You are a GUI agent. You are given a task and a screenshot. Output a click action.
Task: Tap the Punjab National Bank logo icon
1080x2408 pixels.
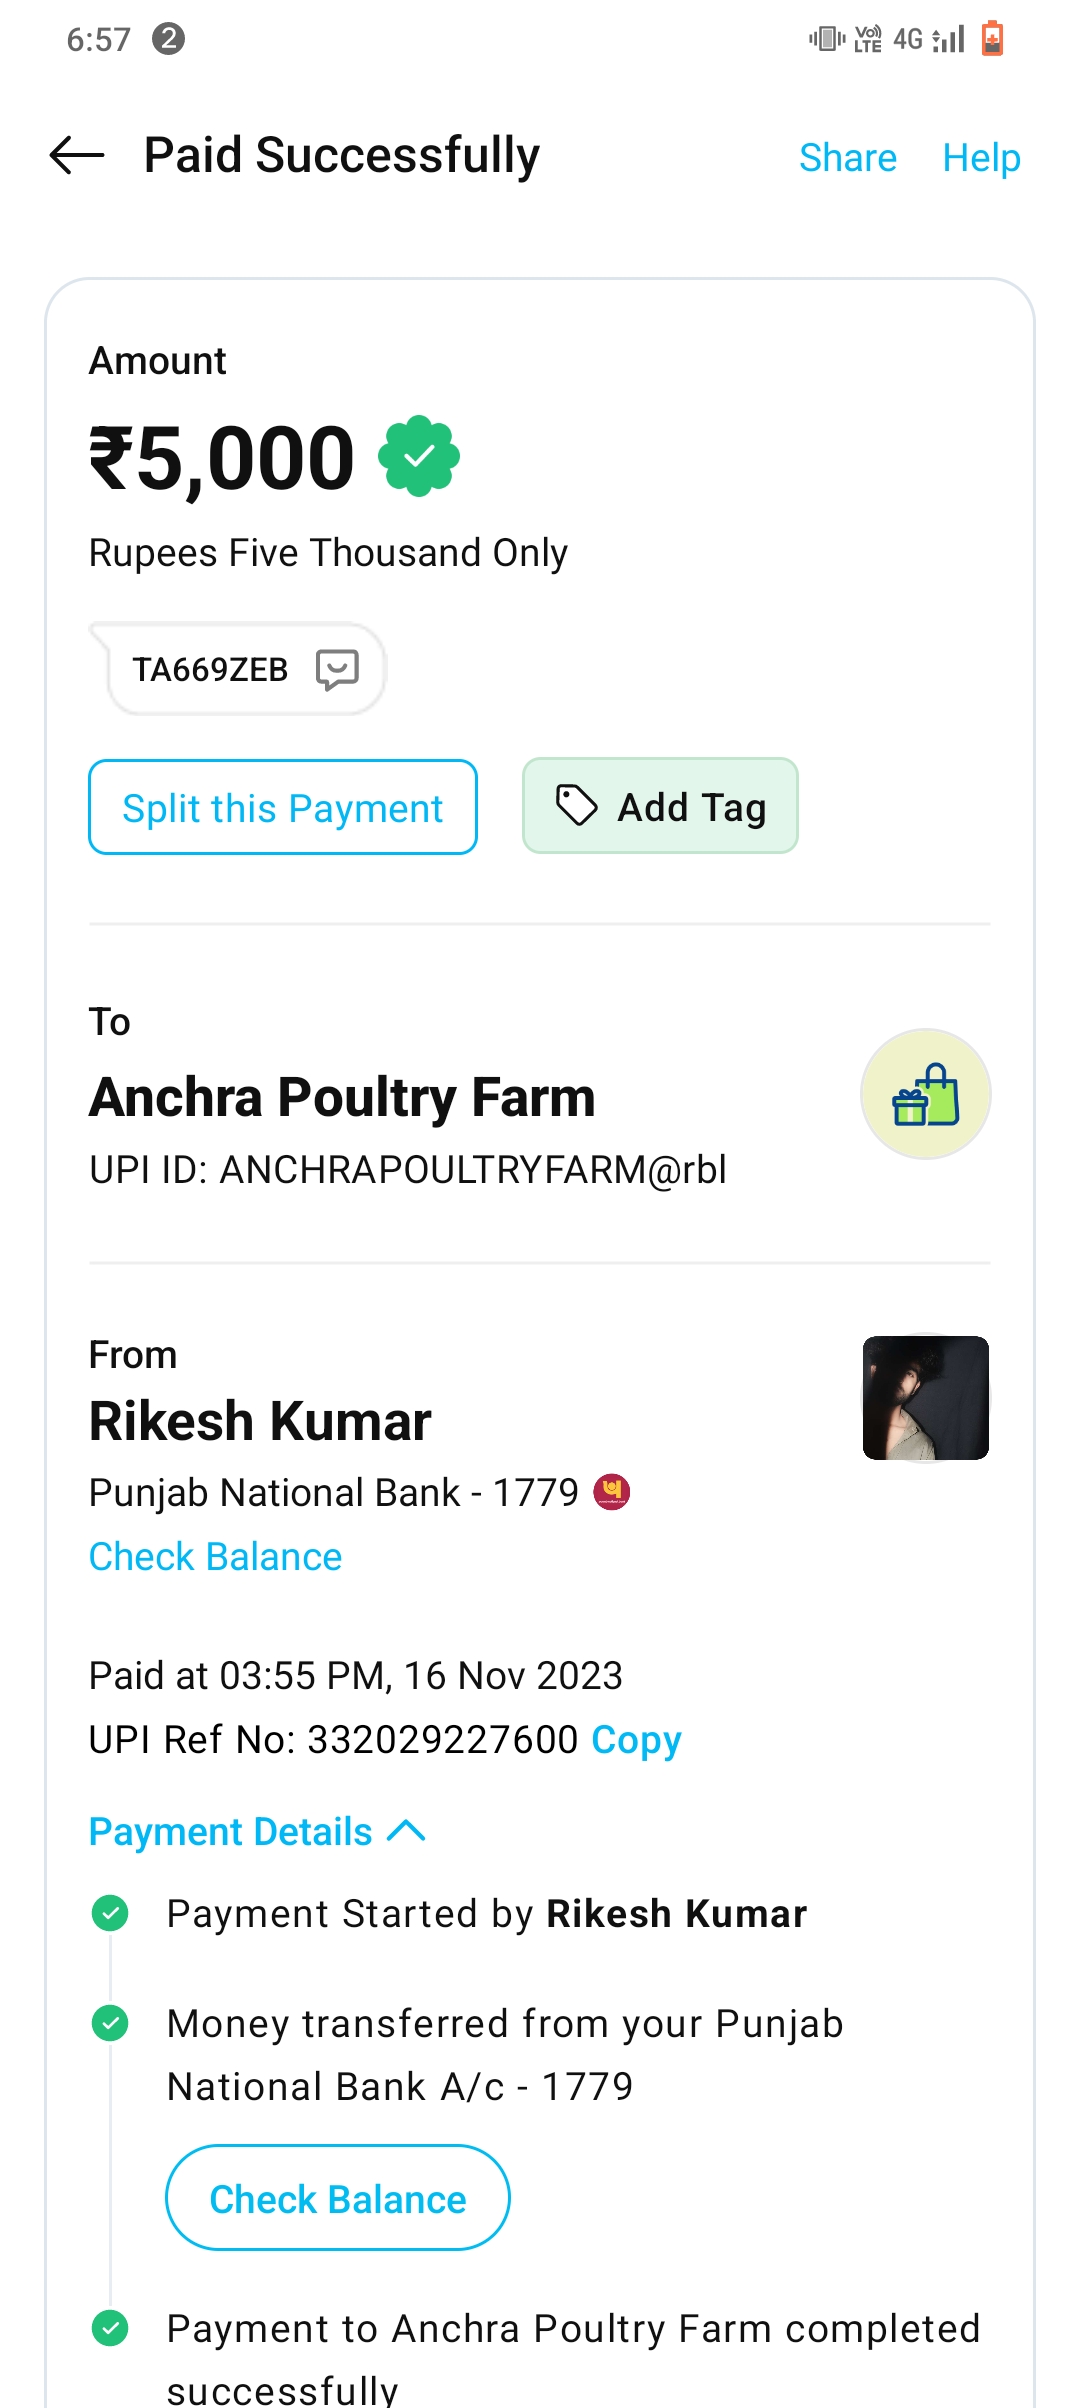click(x=612, y=1492)
